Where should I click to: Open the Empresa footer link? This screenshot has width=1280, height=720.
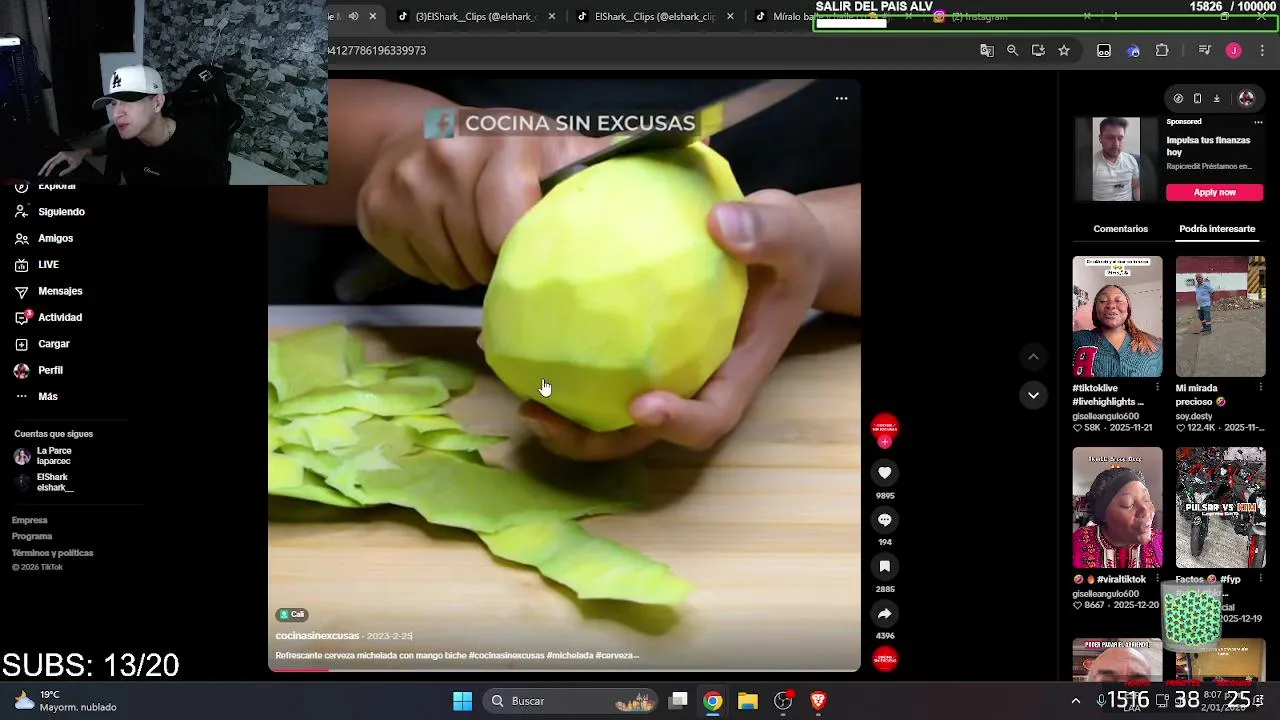pyautogui.click(x=30, y=520)
